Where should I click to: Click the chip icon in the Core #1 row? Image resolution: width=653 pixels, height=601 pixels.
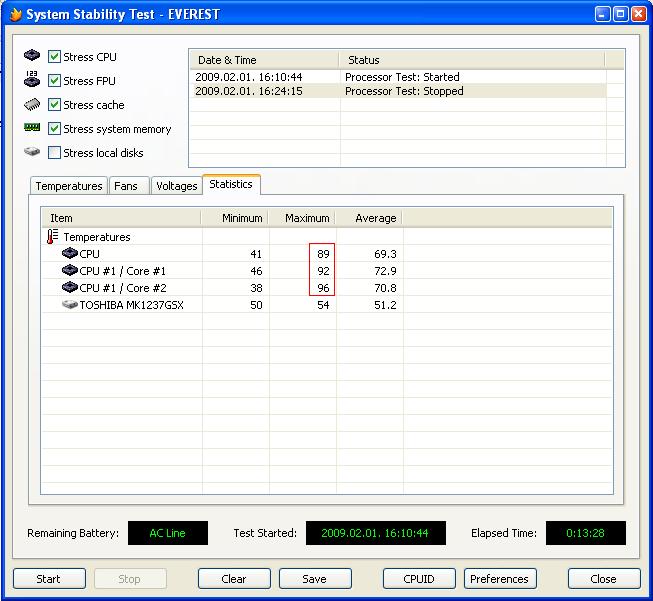click(x=70, y=270)
